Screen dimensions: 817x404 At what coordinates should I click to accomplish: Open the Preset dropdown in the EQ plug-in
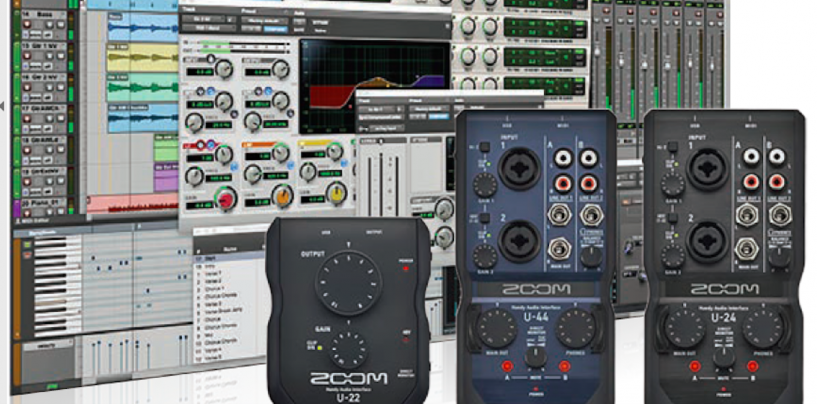(265, 20)
